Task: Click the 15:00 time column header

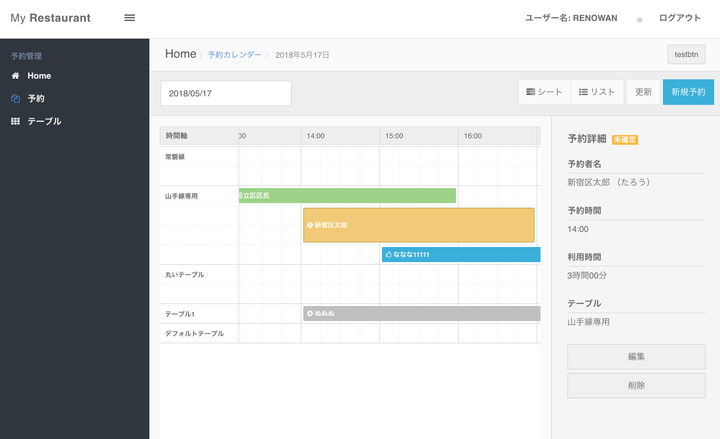Action: pyautogui.click(x=394, y=135)
